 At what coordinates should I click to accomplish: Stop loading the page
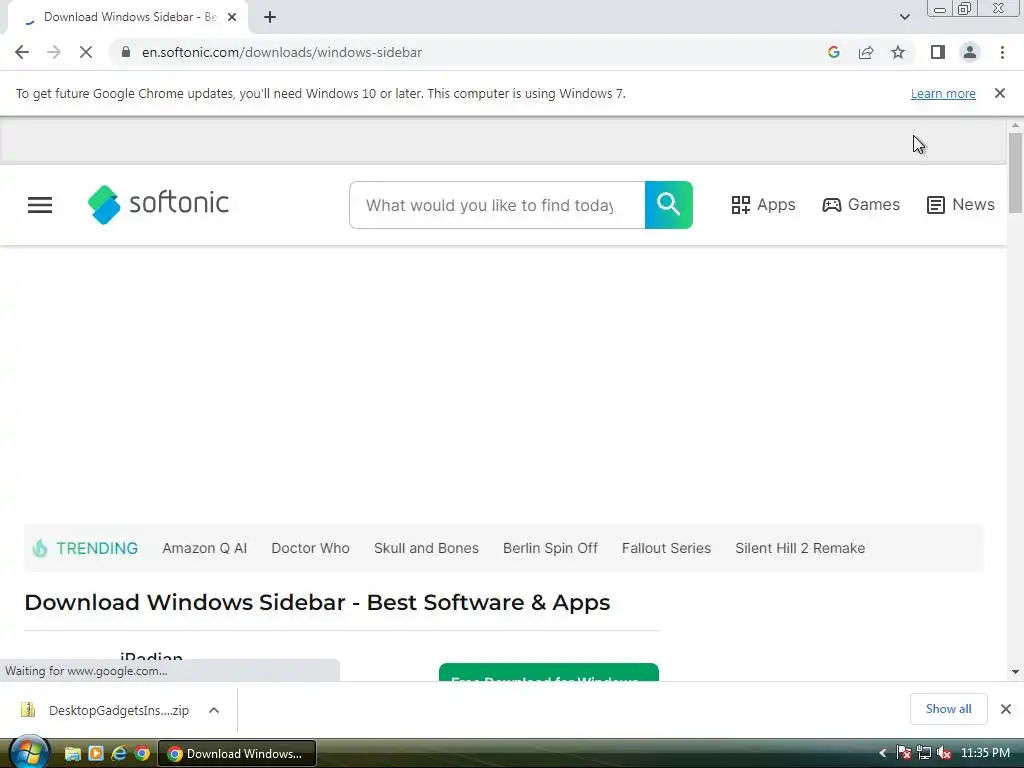(86, 52)
